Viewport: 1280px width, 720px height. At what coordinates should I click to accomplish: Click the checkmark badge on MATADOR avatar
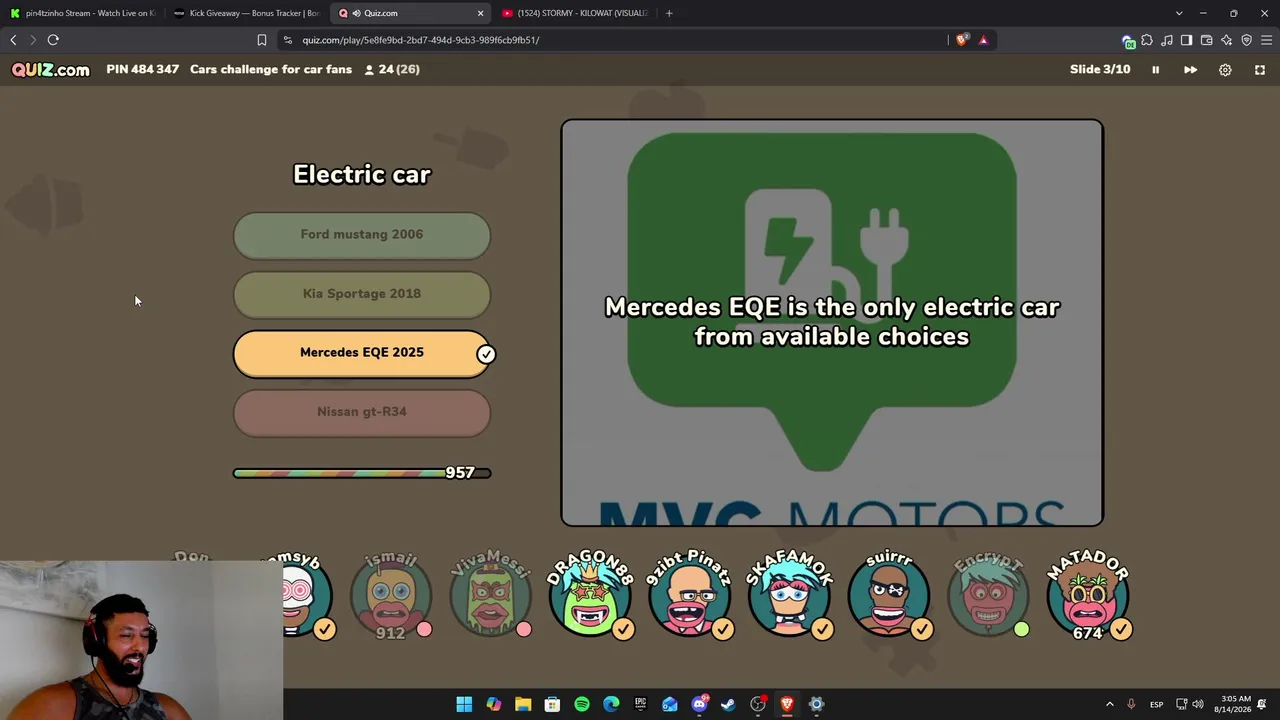pyautogui.click(x=1121, y=629)
